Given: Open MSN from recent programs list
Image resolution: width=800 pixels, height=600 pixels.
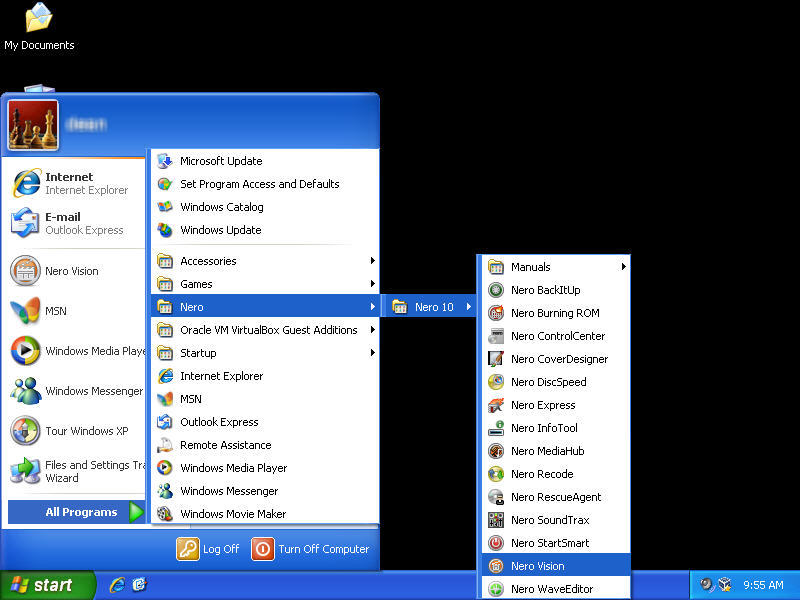Looking at the screenshot, I should (x=74, y=311).
